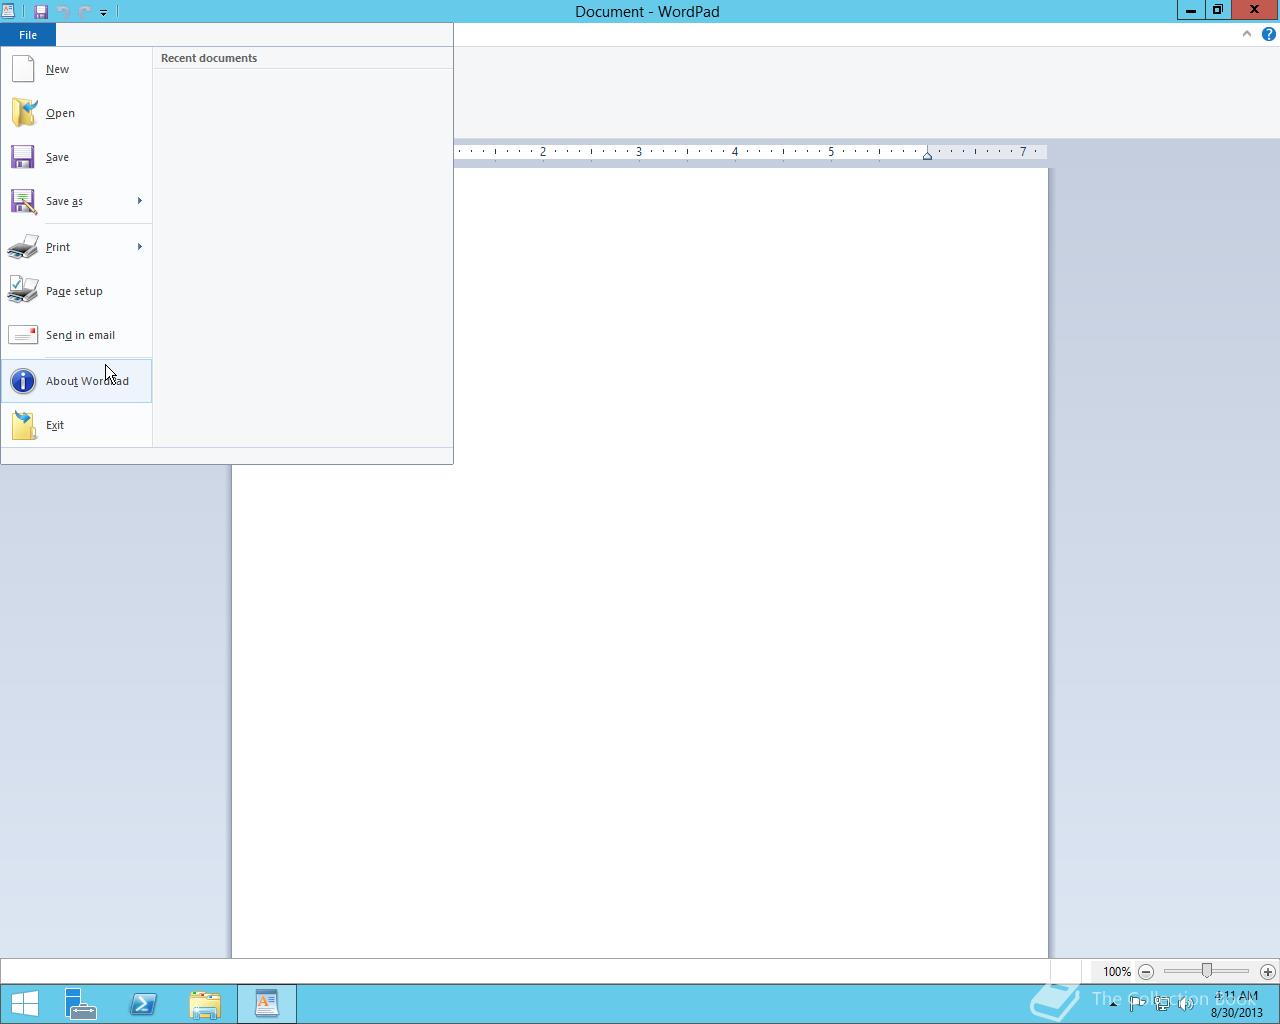This screenshot has height=1024, width=1280.
Task: Minimize the ribbon using the chevron
Action: (1247, 34)
